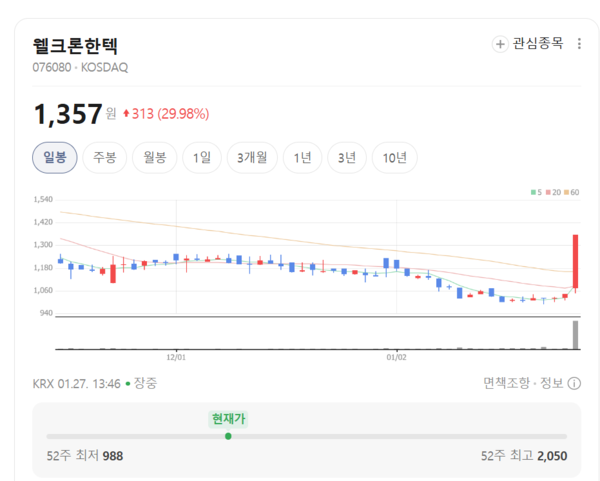Image resolution: width=600 pixels, height=481 pixels.
Task: Click the 관심종목 label
Action: point(538,44)
